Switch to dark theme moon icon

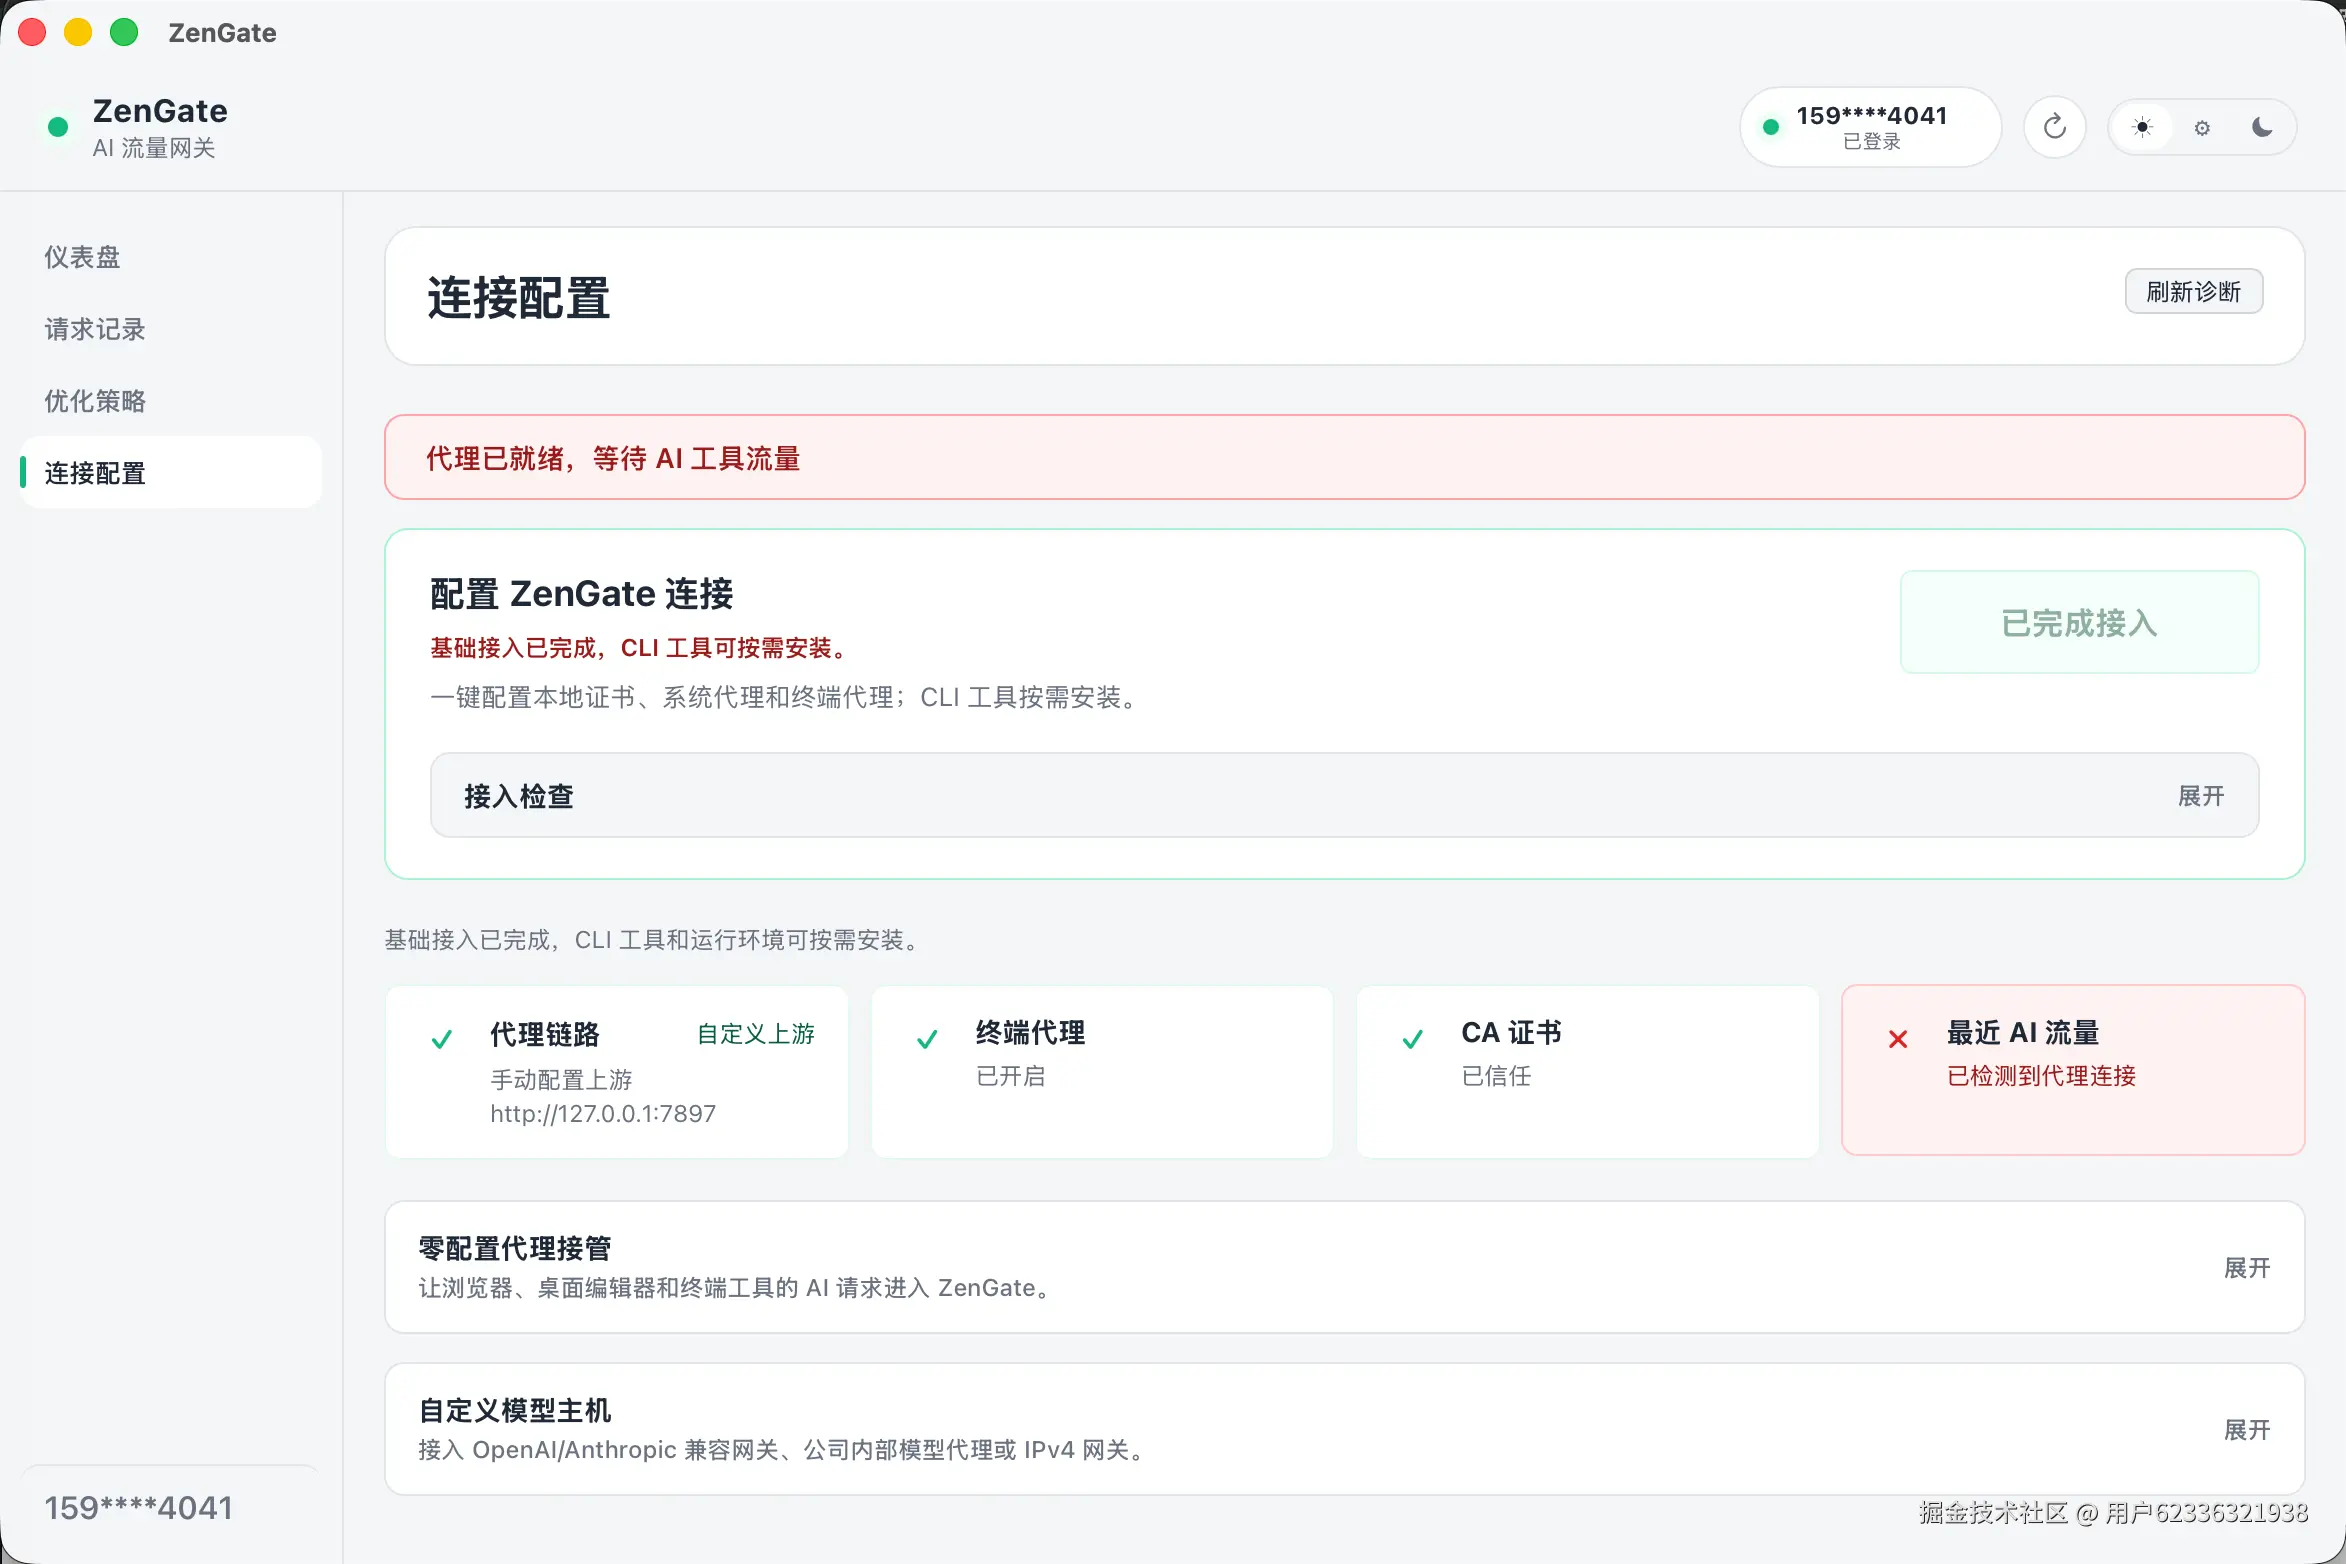tap(2262, 127)
